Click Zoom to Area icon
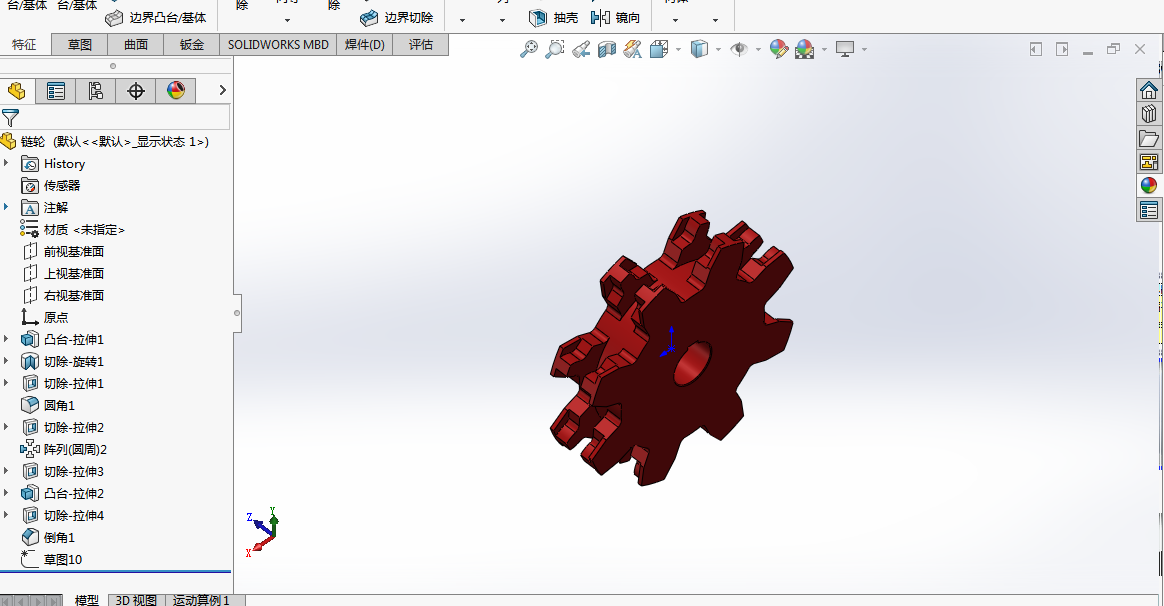The image size is (1164, 606). [x=555, y=49]
